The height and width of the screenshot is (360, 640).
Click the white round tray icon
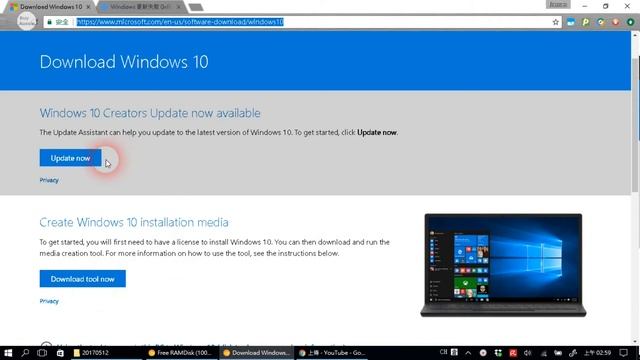(483, 353)
